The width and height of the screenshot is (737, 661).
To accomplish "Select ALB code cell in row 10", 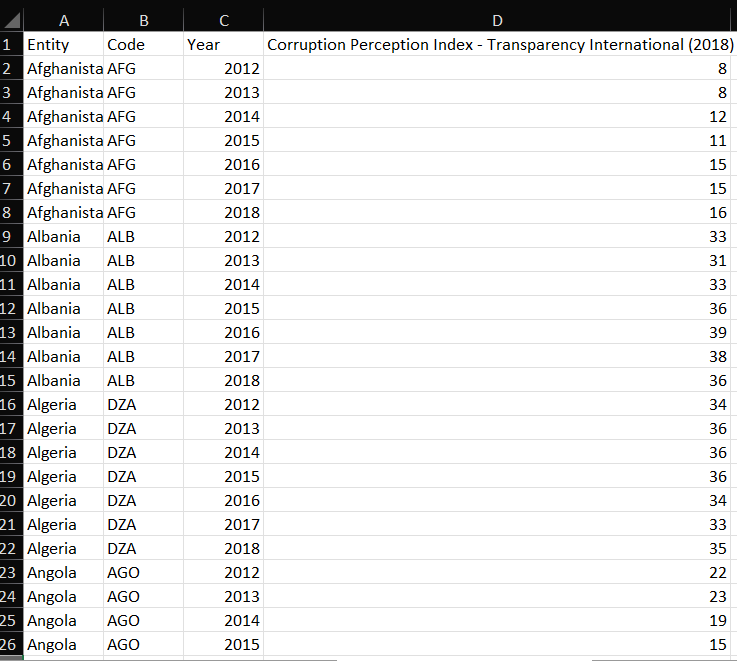I will [143, 260].
